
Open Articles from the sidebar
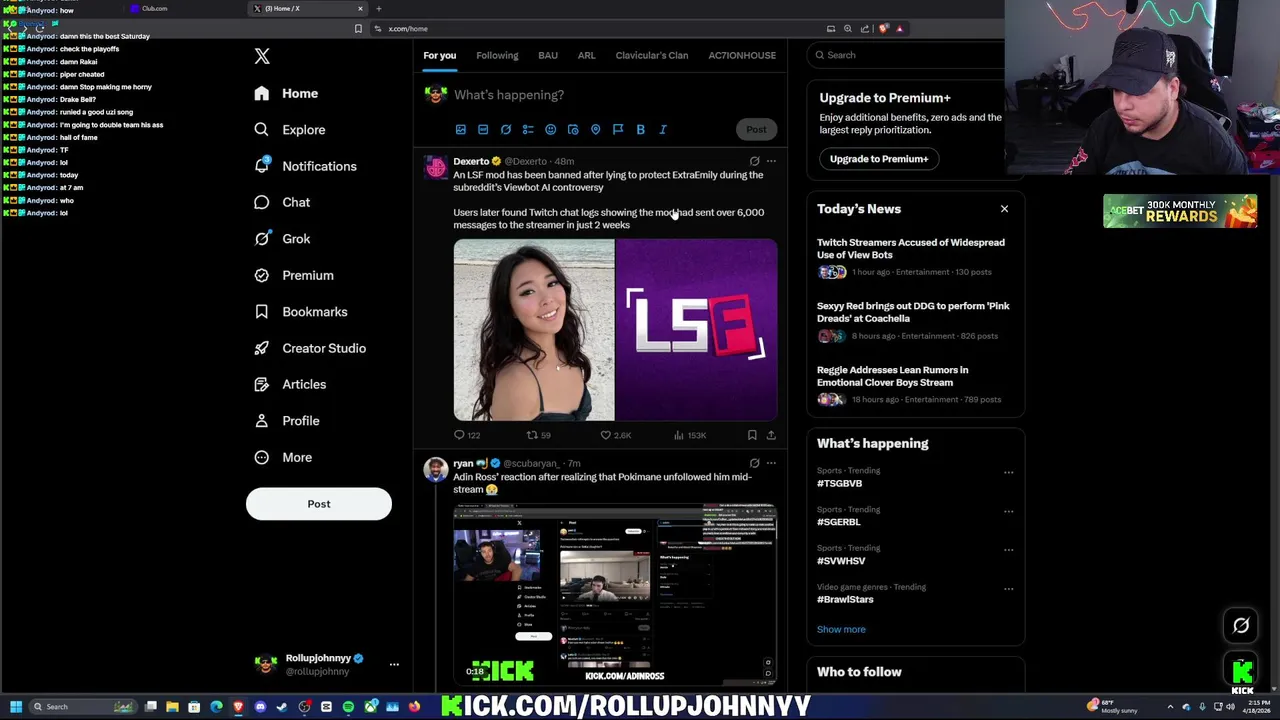[290, 384]
